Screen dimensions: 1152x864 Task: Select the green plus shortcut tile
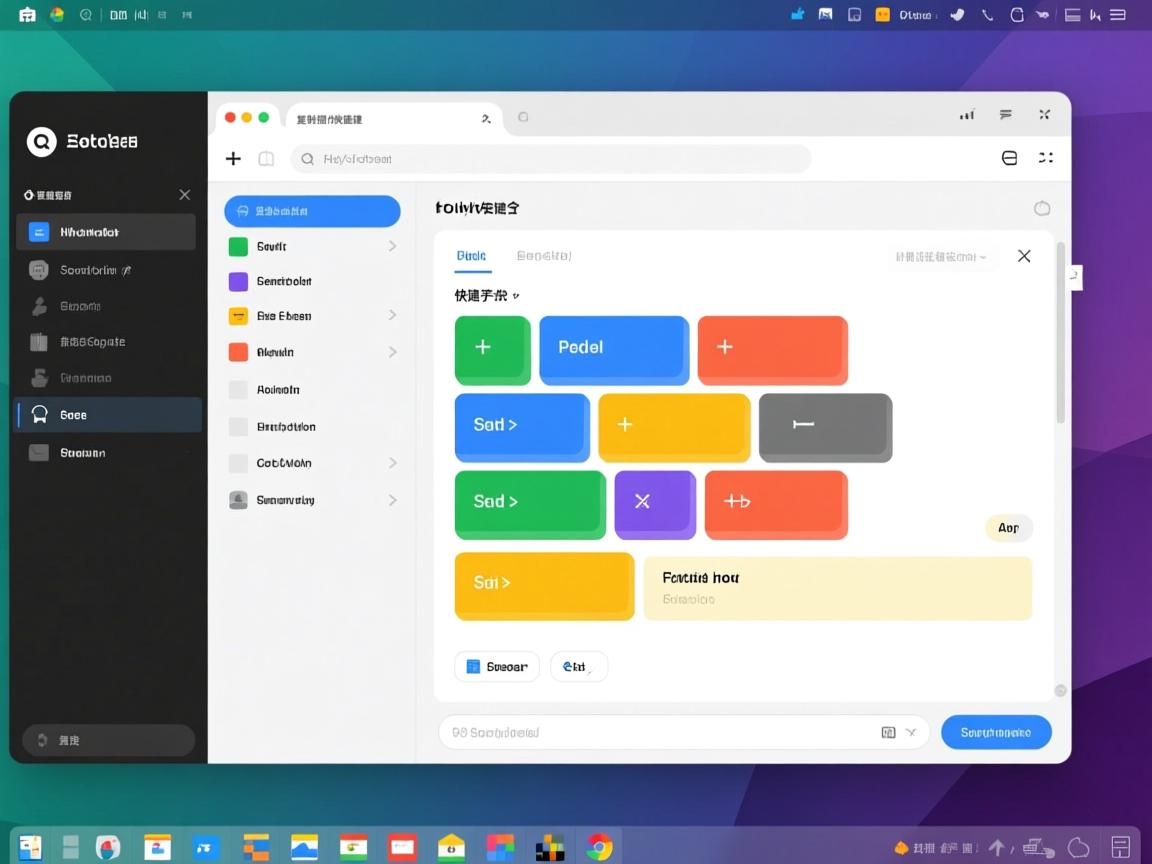pos(492,350)
